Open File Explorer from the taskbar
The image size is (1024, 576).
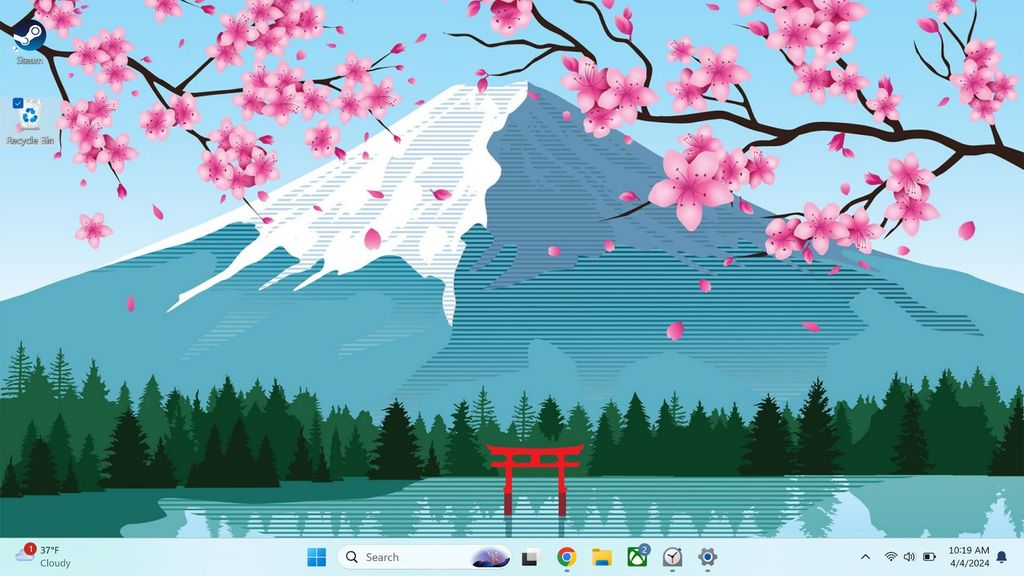(601, 557)
